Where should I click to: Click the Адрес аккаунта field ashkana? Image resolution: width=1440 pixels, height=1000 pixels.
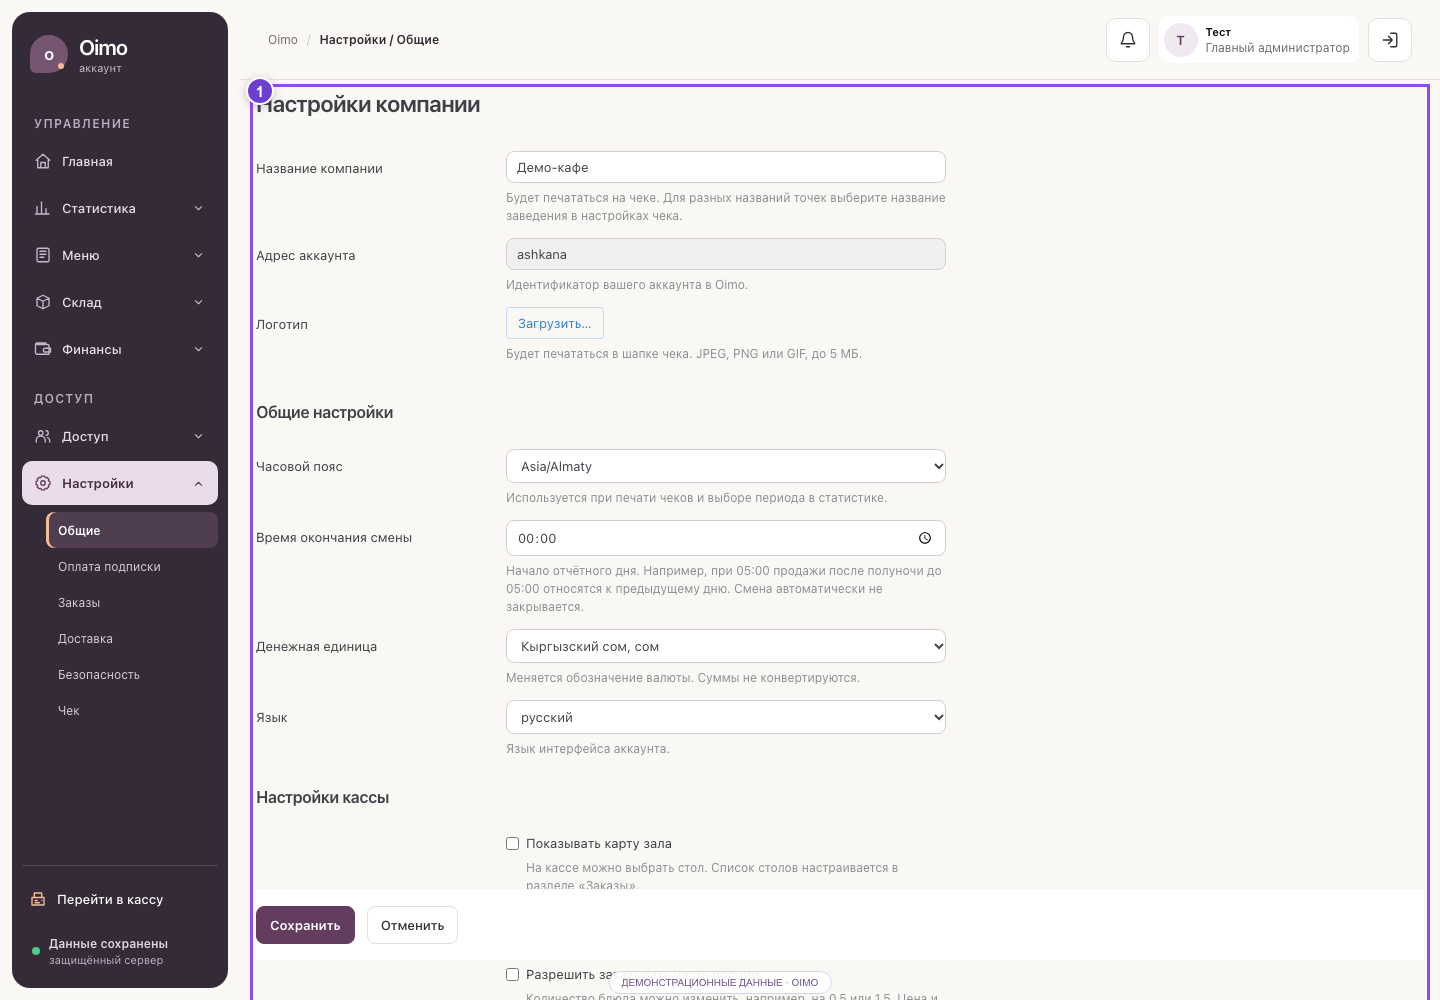(726, 254)
